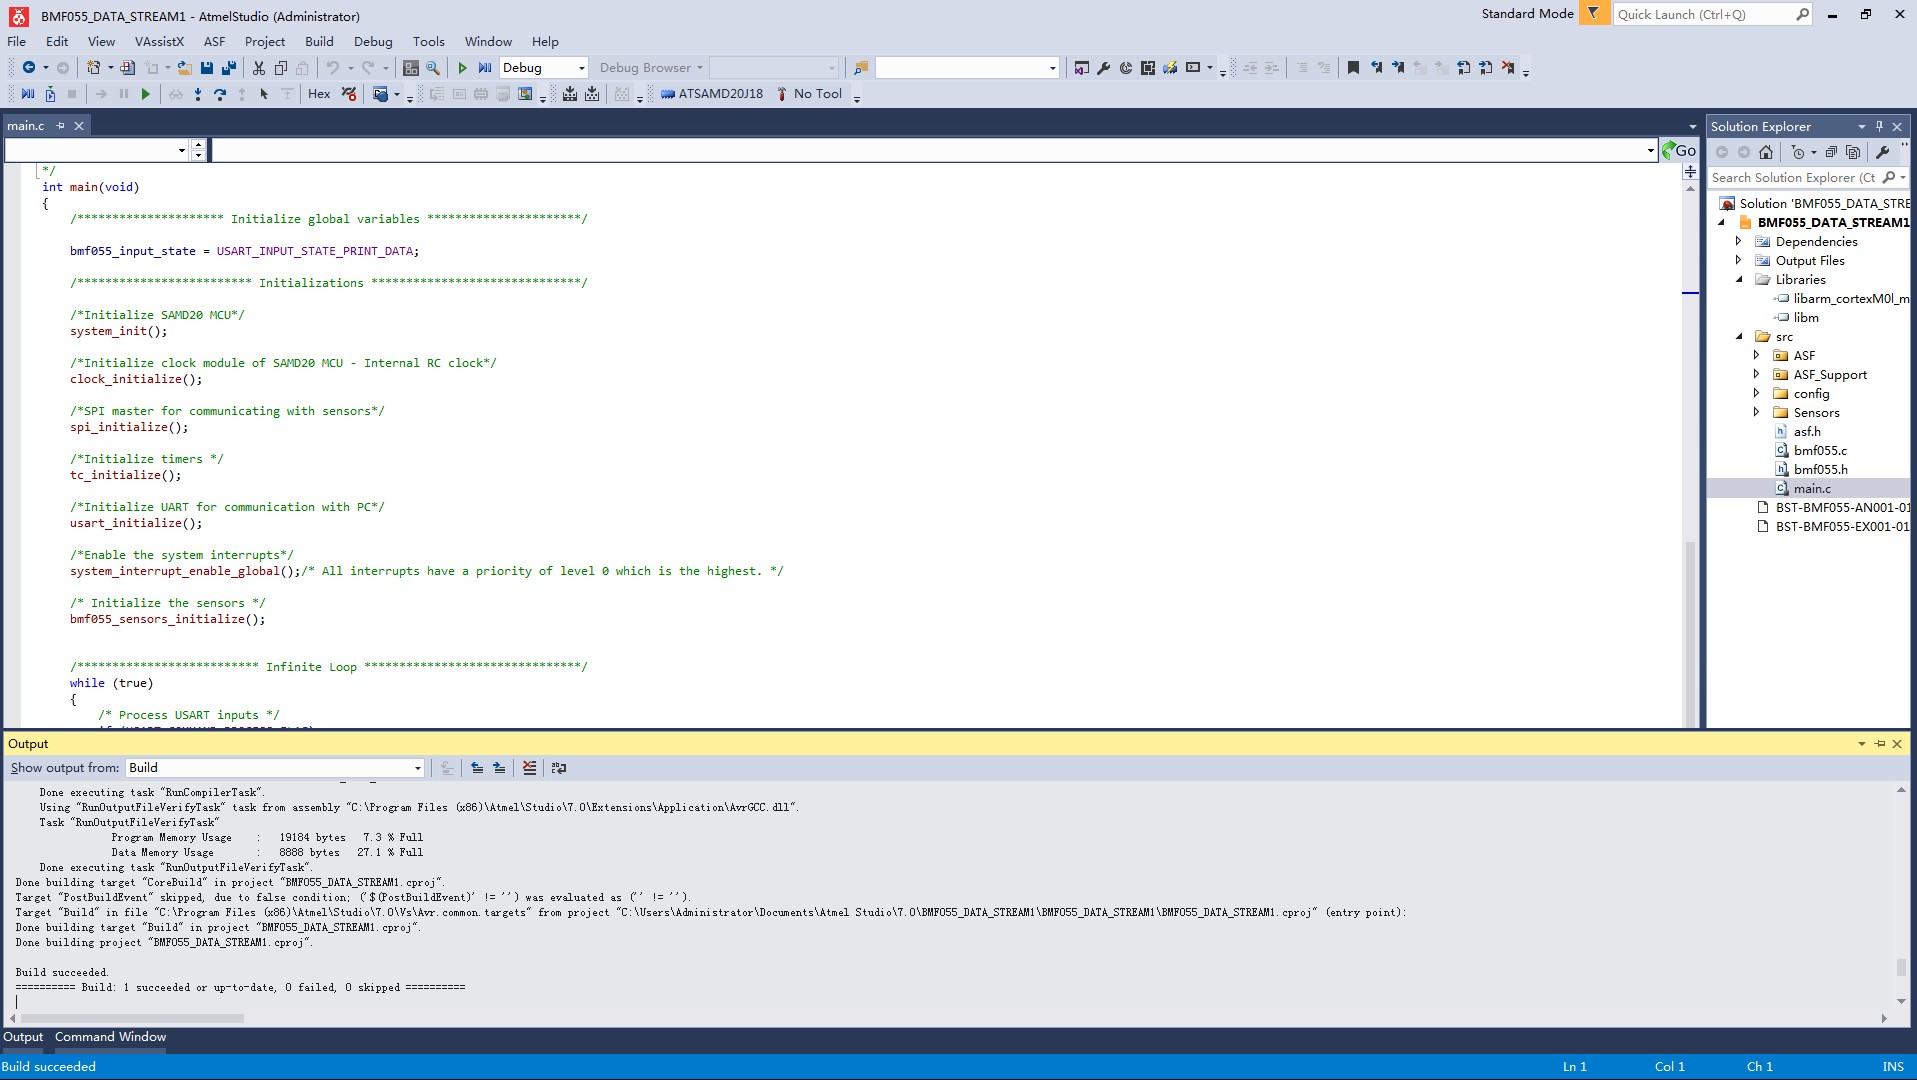
Task: Click the Go button
Action: (x=1679, y=151)
